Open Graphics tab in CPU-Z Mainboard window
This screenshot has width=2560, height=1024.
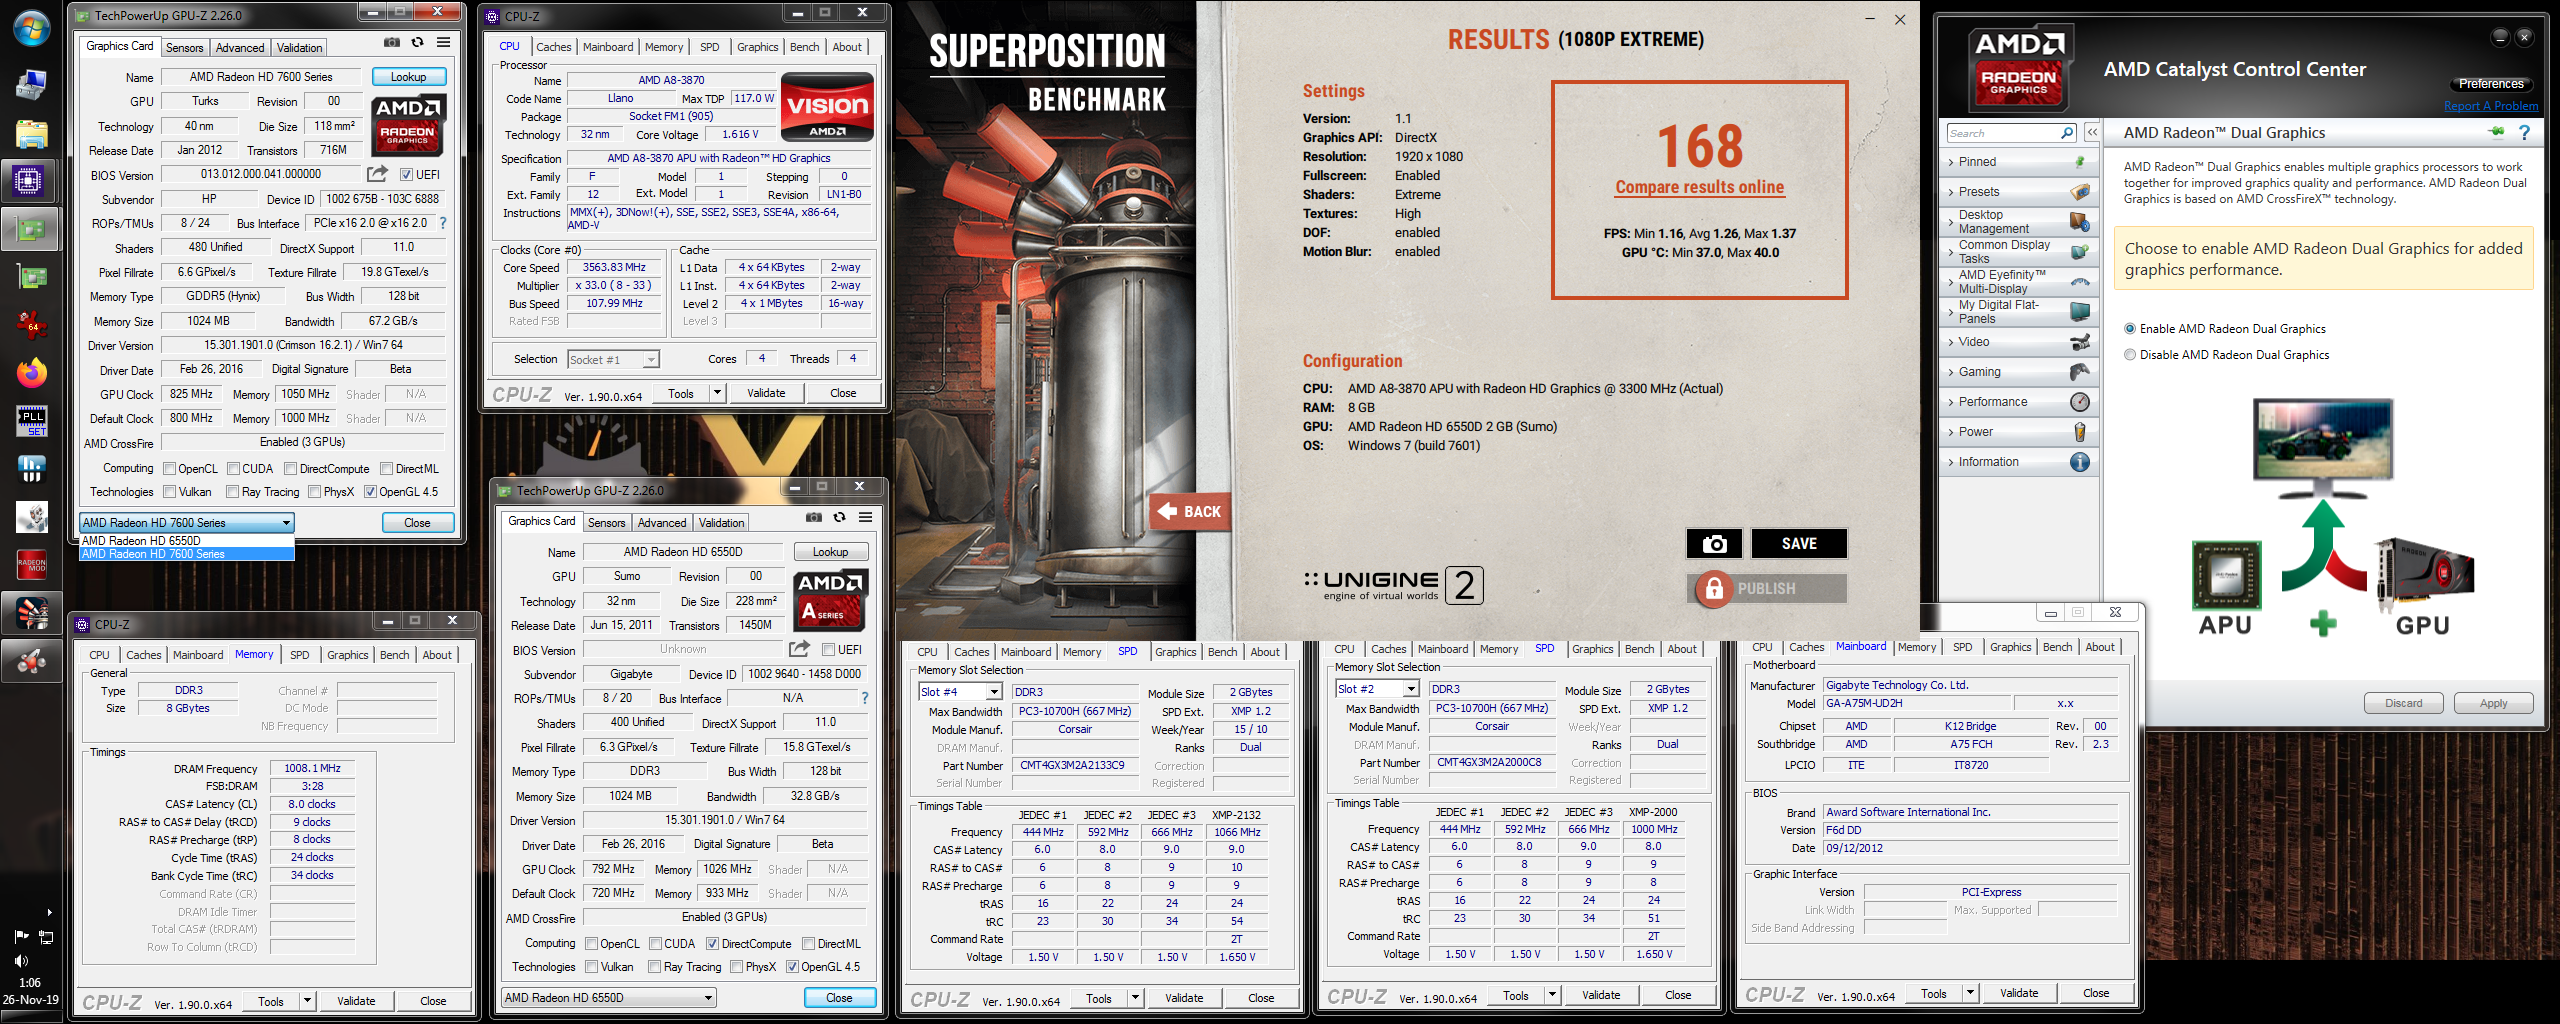[2010, 647]
